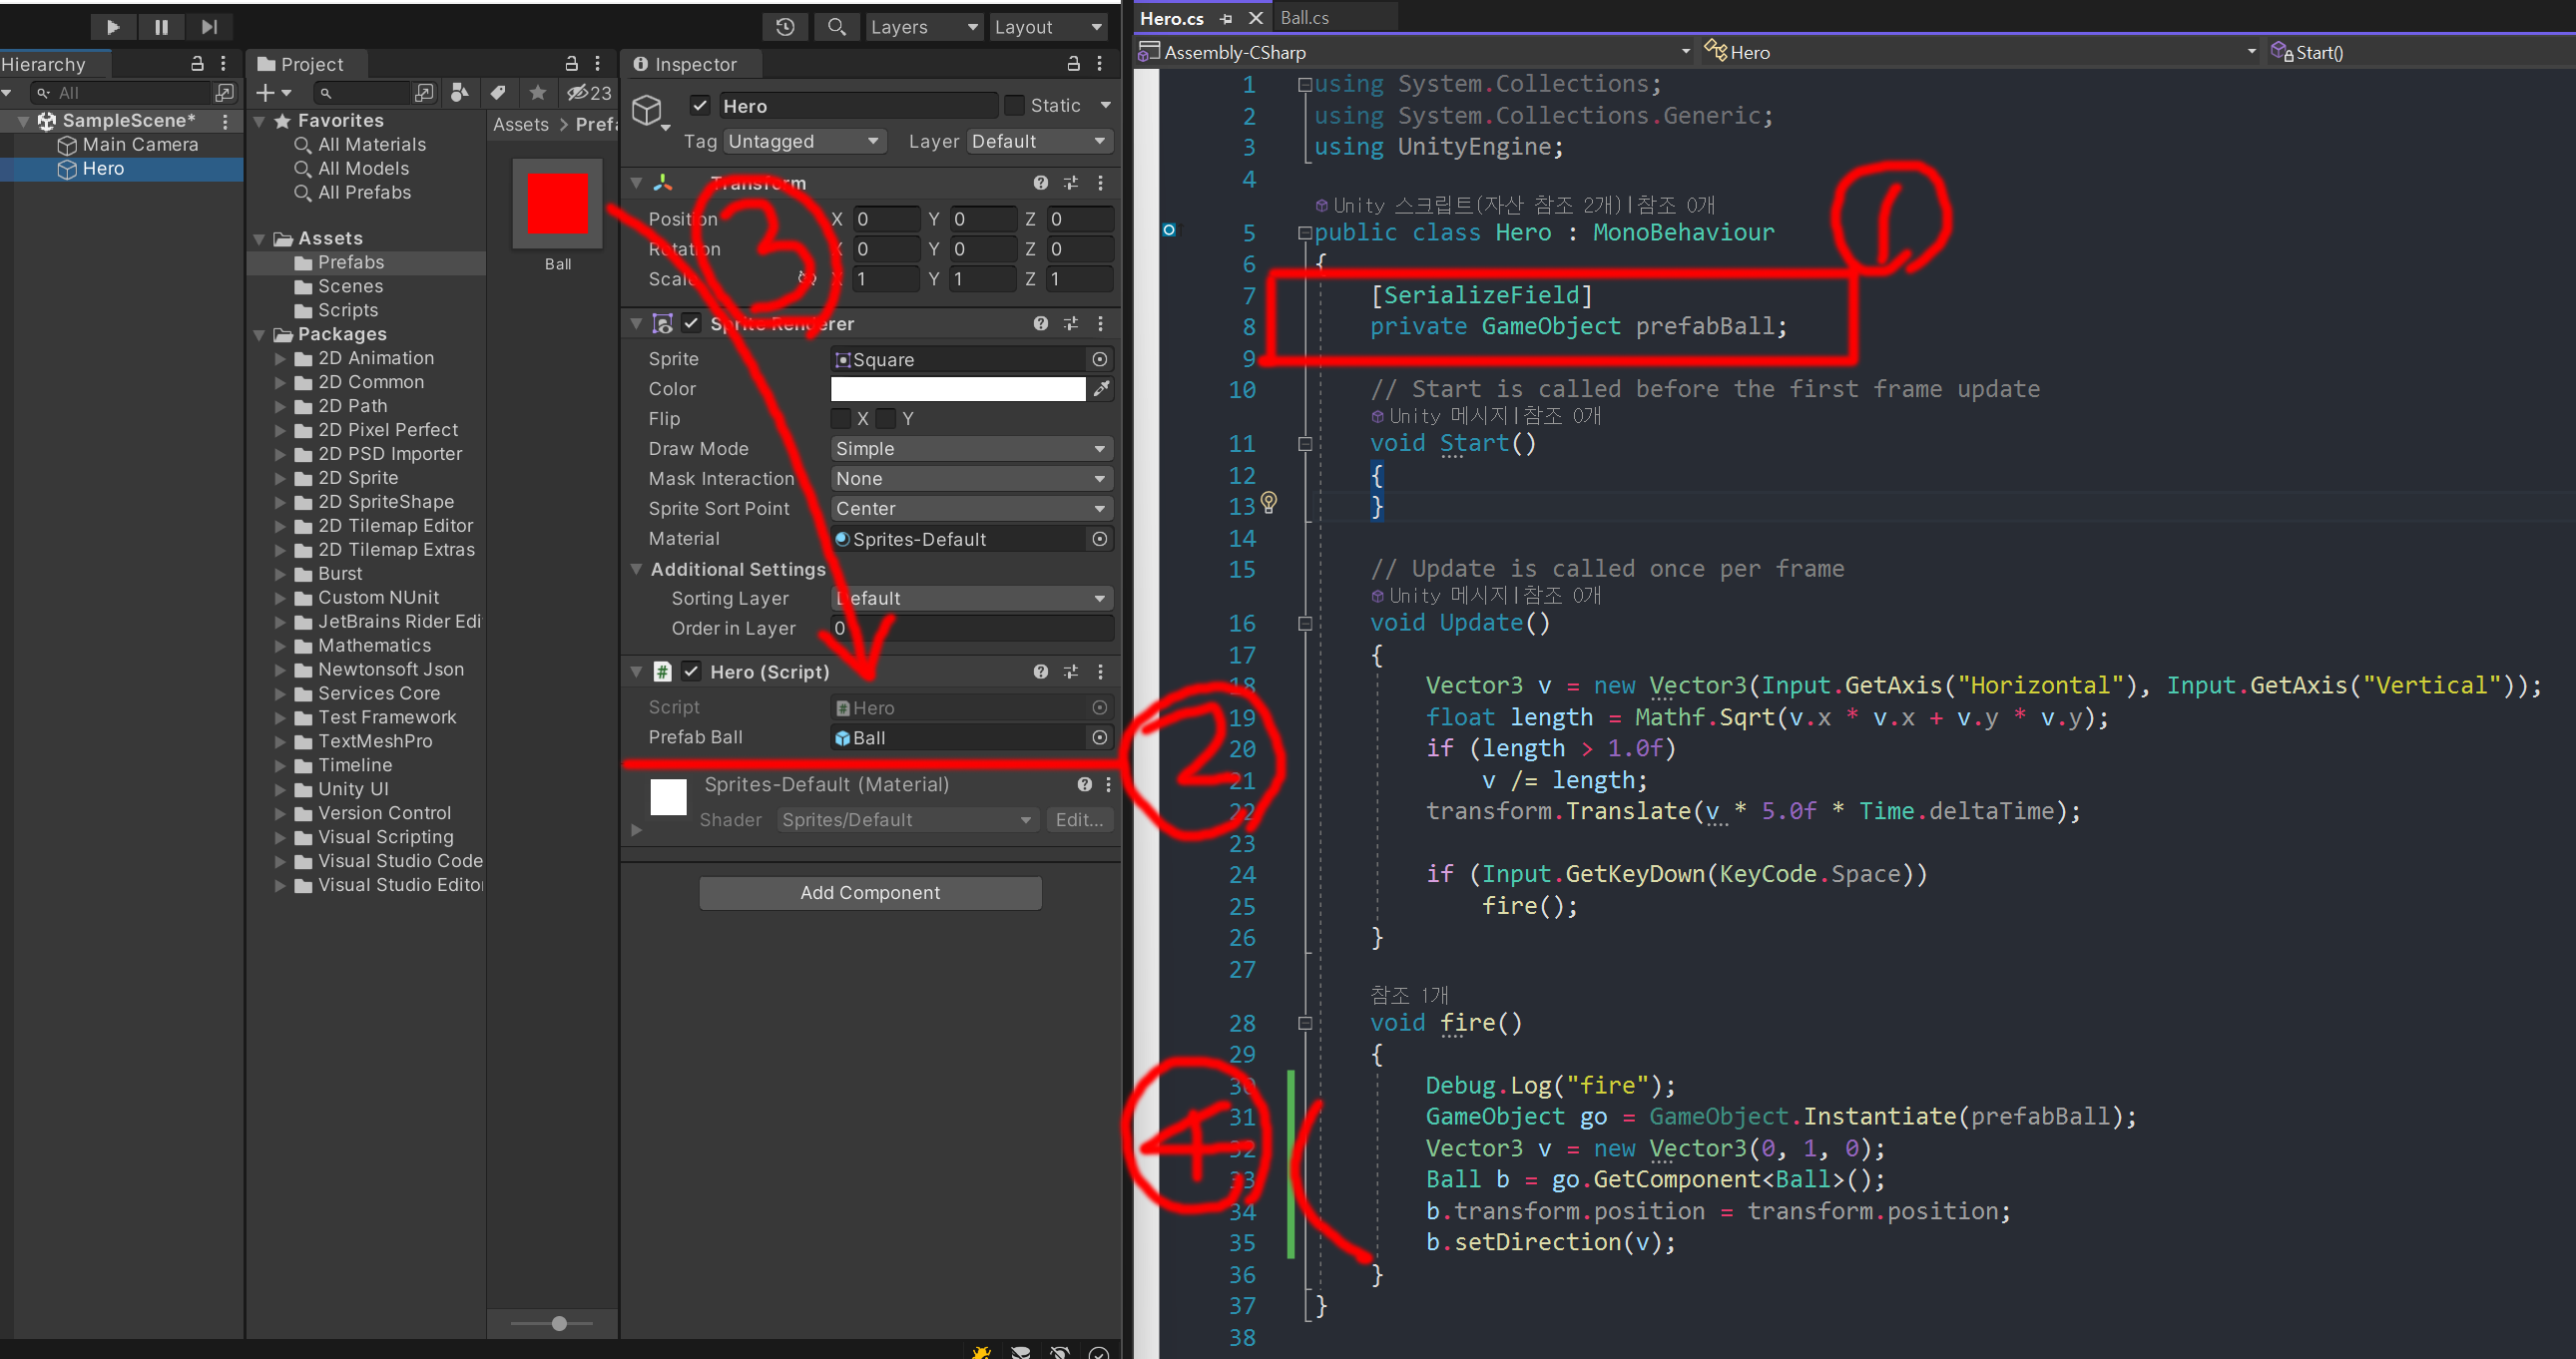Open the undo history icon
Screen dimensions: 2576x1359
785,27
